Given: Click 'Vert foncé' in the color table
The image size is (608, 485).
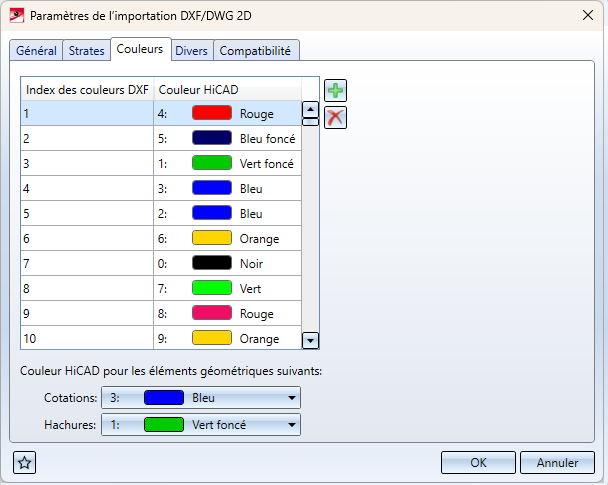Looking at the screenshot, I should [x=267, y=164].
